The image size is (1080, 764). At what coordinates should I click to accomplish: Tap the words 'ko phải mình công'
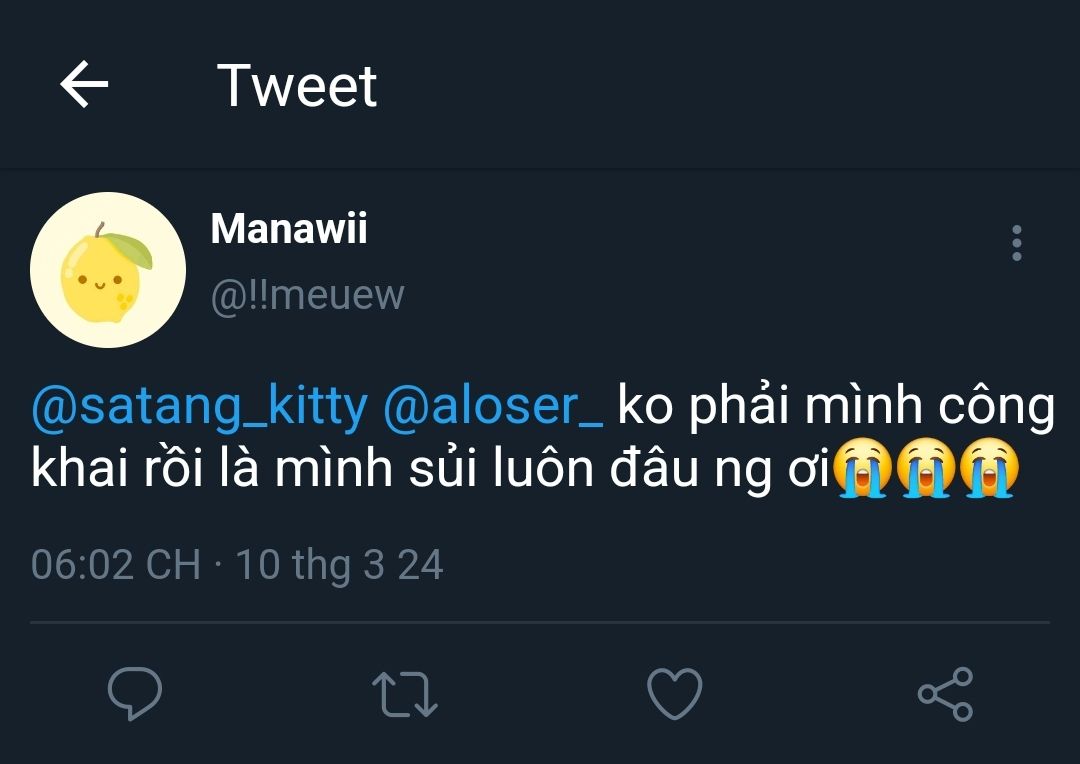tap(836, 408)
